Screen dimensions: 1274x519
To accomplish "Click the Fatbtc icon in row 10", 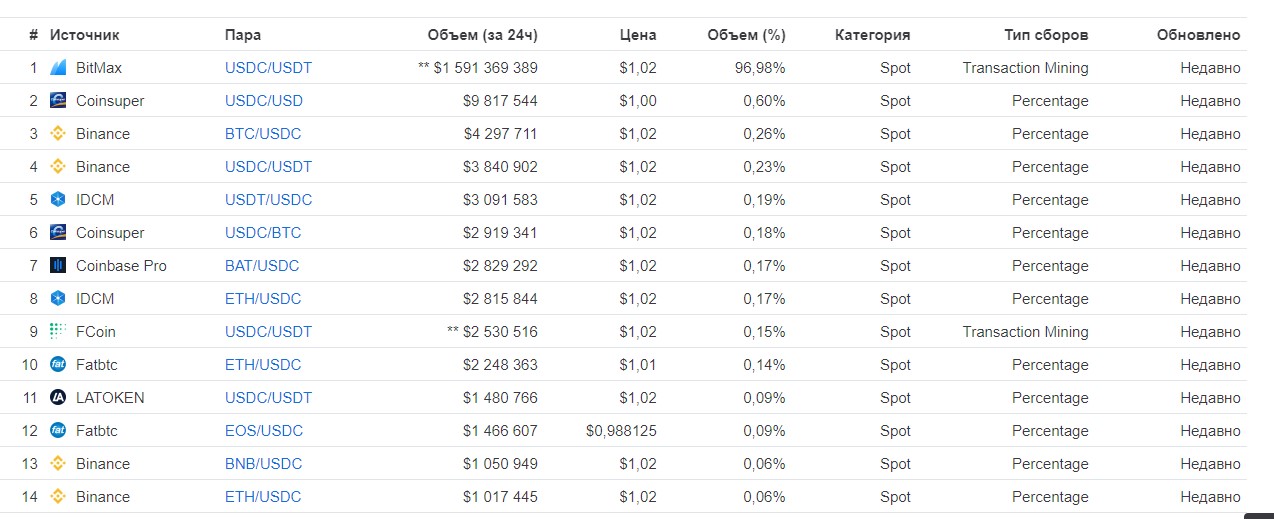I will click(58, 365).
